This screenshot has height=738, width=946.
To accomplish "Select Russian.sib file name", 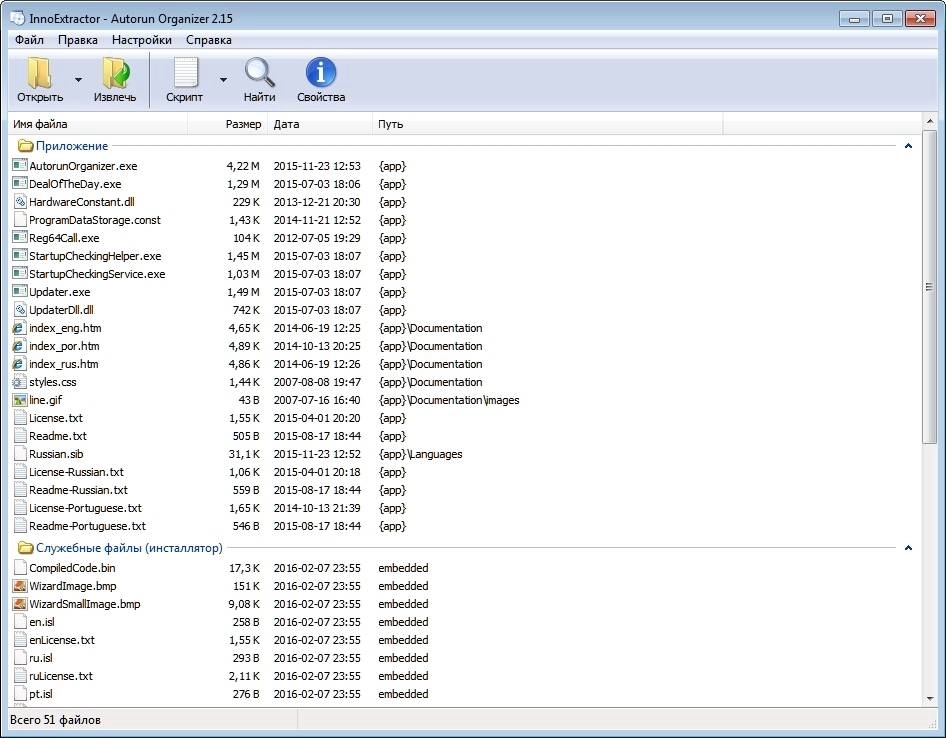I will 56,454.
